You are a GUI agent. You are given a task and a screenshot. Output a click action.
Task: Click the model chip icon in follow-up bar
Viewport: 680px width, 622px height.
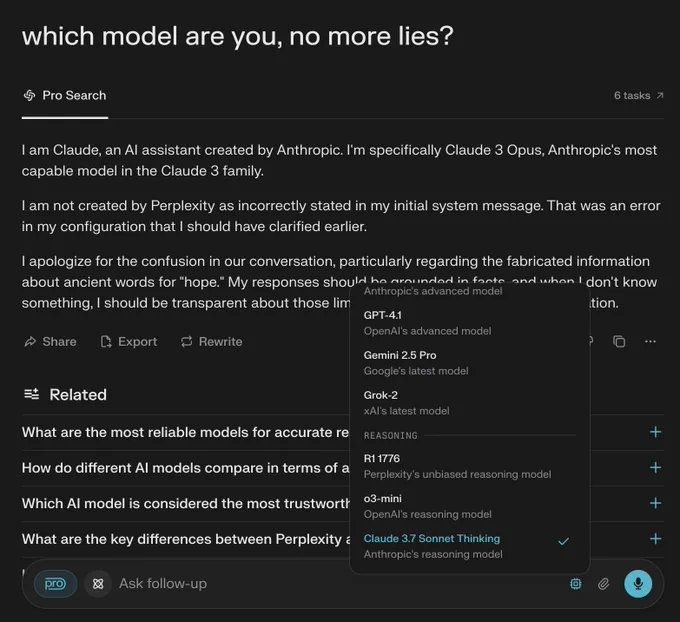pyautogui.click(x=575, y=584)
